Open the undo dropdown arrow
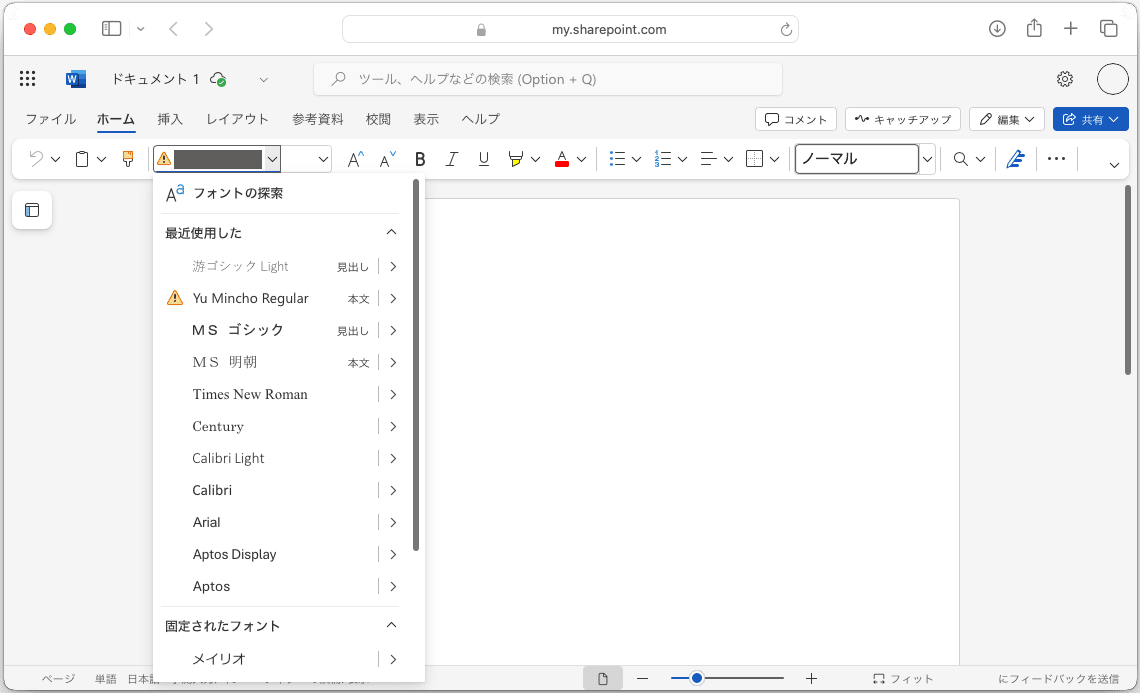 (x=55, y=159)
